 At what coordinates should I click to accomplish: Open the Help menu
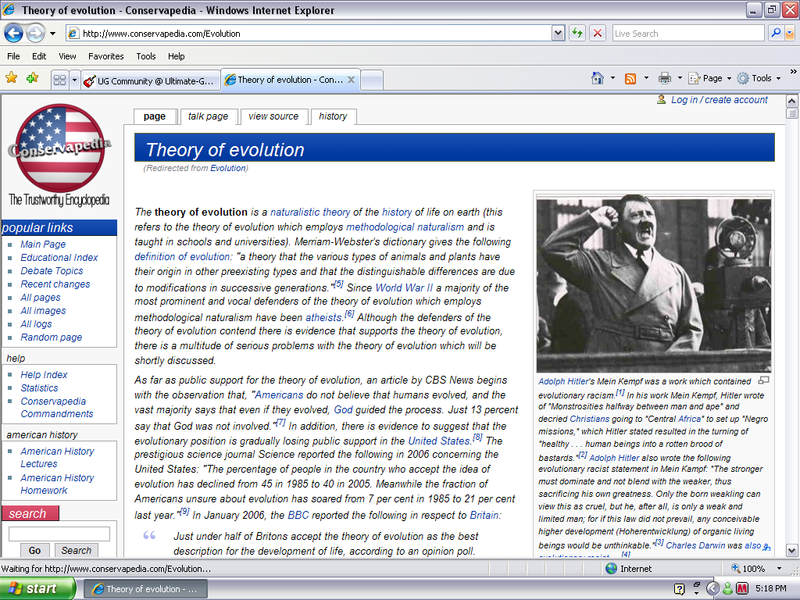tap(176, 56)
